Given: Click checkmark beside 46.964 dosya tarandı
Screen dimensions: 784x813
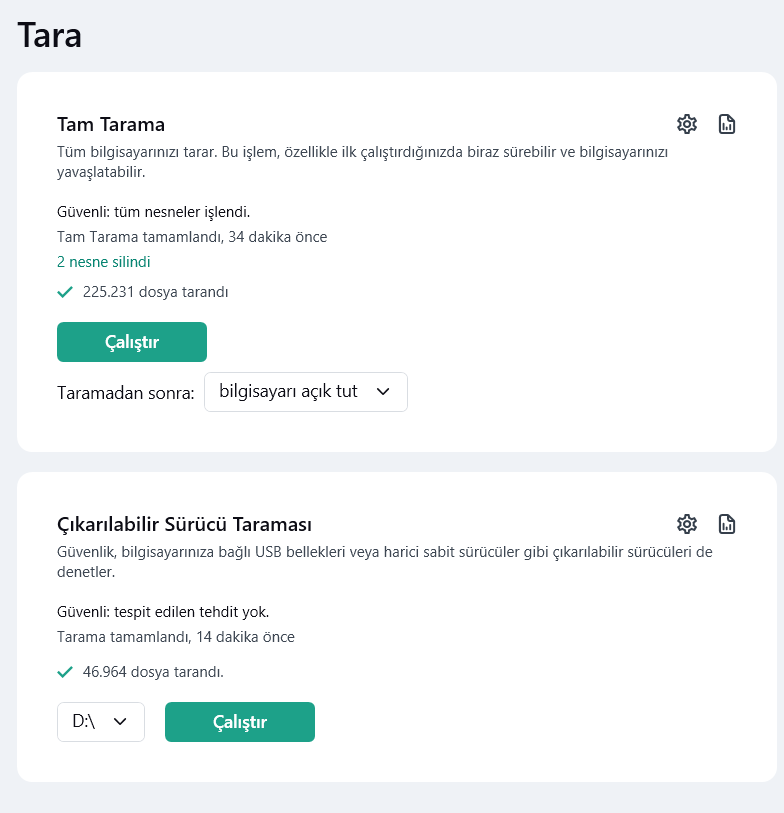Looking at the screenshot, I should click(x=65, y=672).
